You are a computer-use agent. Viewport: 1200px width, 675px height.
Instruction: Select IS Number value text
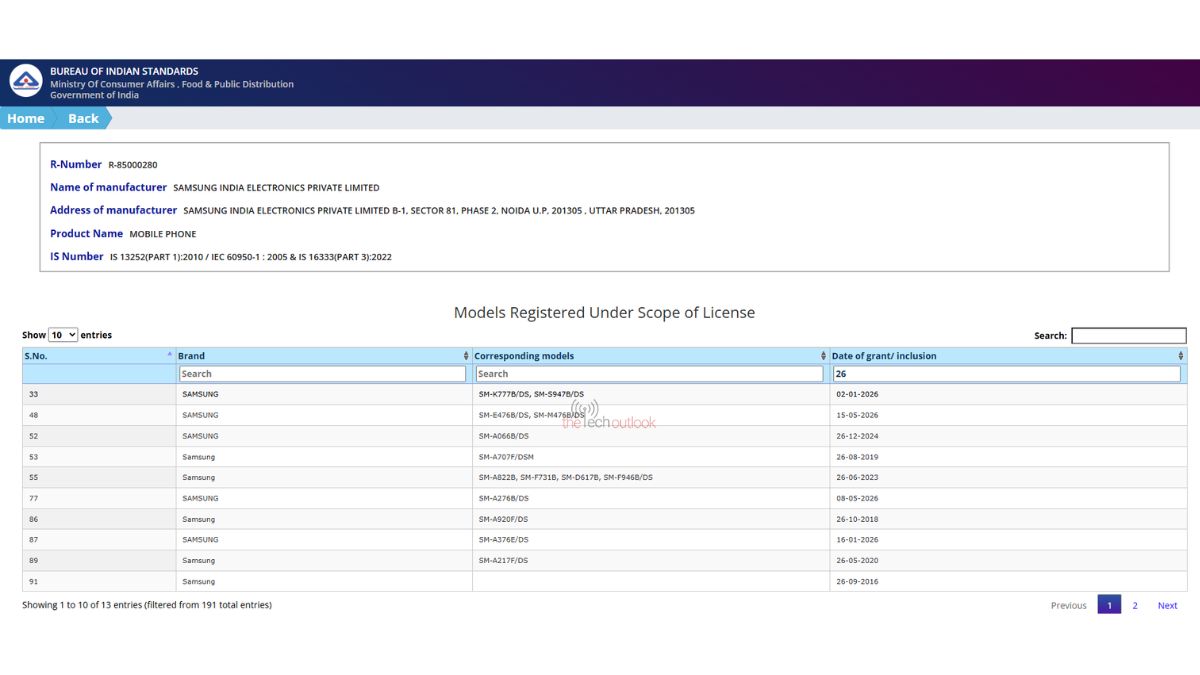pyautogui.click(x=251, y=257)
